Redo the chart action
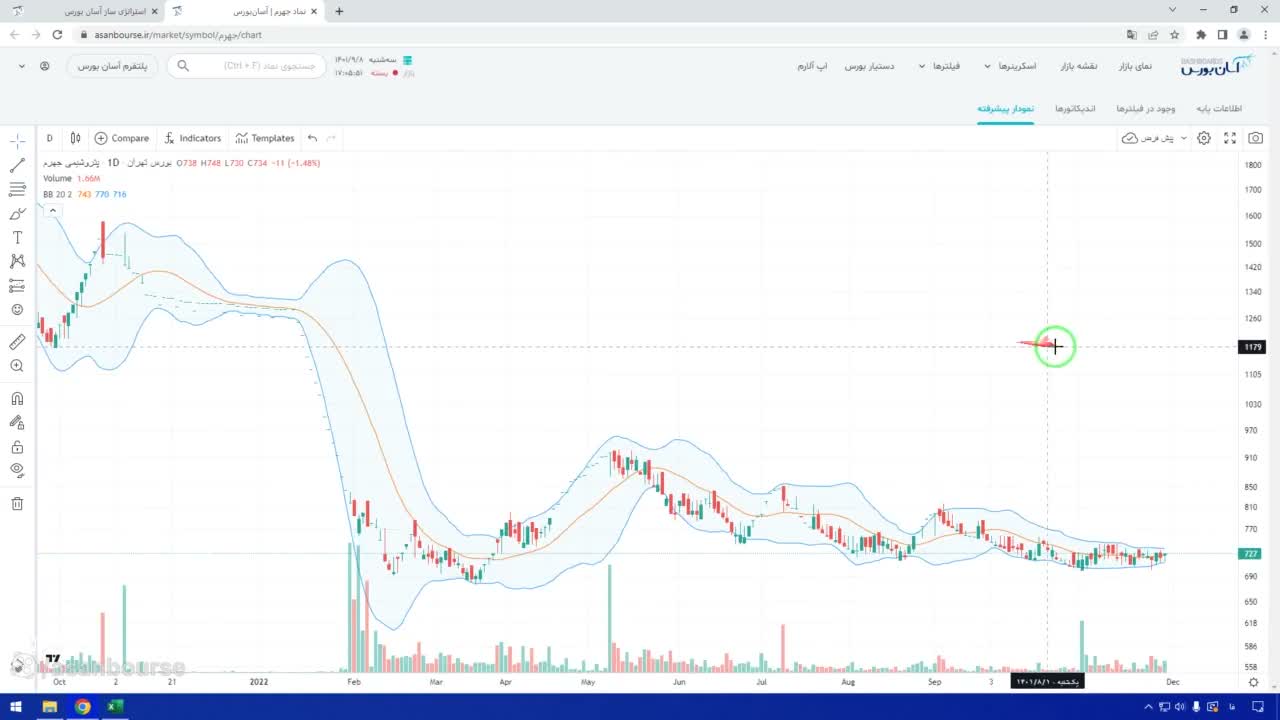Image resolution: width=1280 pixels, height=720 pixels. coord(331,138)
